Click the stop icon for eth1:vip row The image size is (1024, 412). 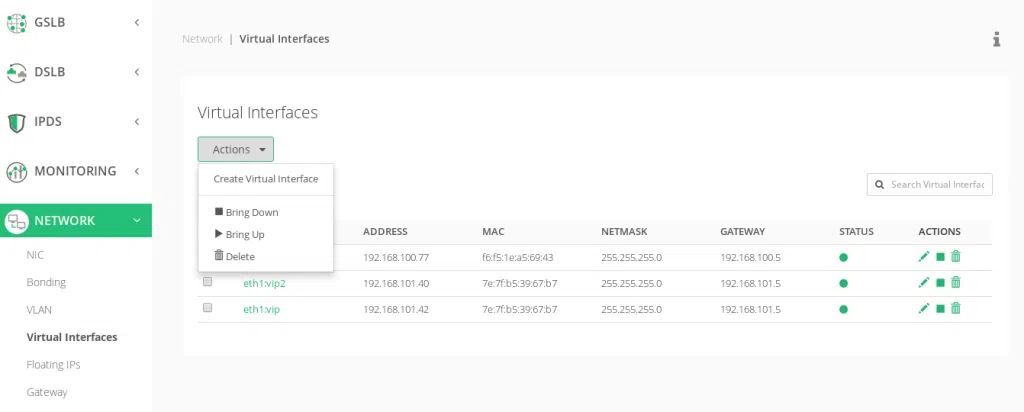940,308
